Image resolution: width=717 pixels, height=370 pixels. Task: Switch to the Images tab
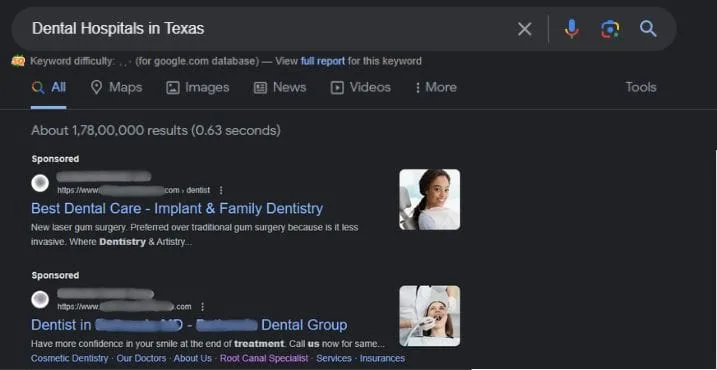198,87
